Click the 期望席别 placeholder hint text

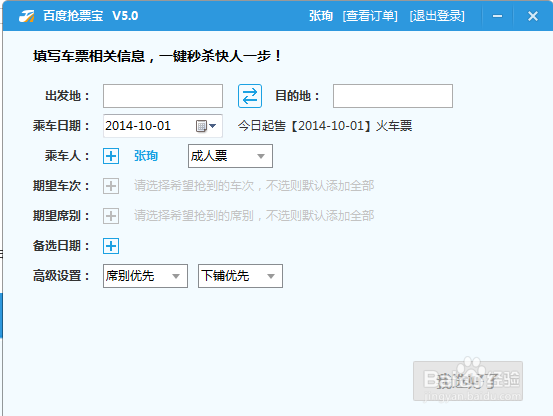[254, 216]
